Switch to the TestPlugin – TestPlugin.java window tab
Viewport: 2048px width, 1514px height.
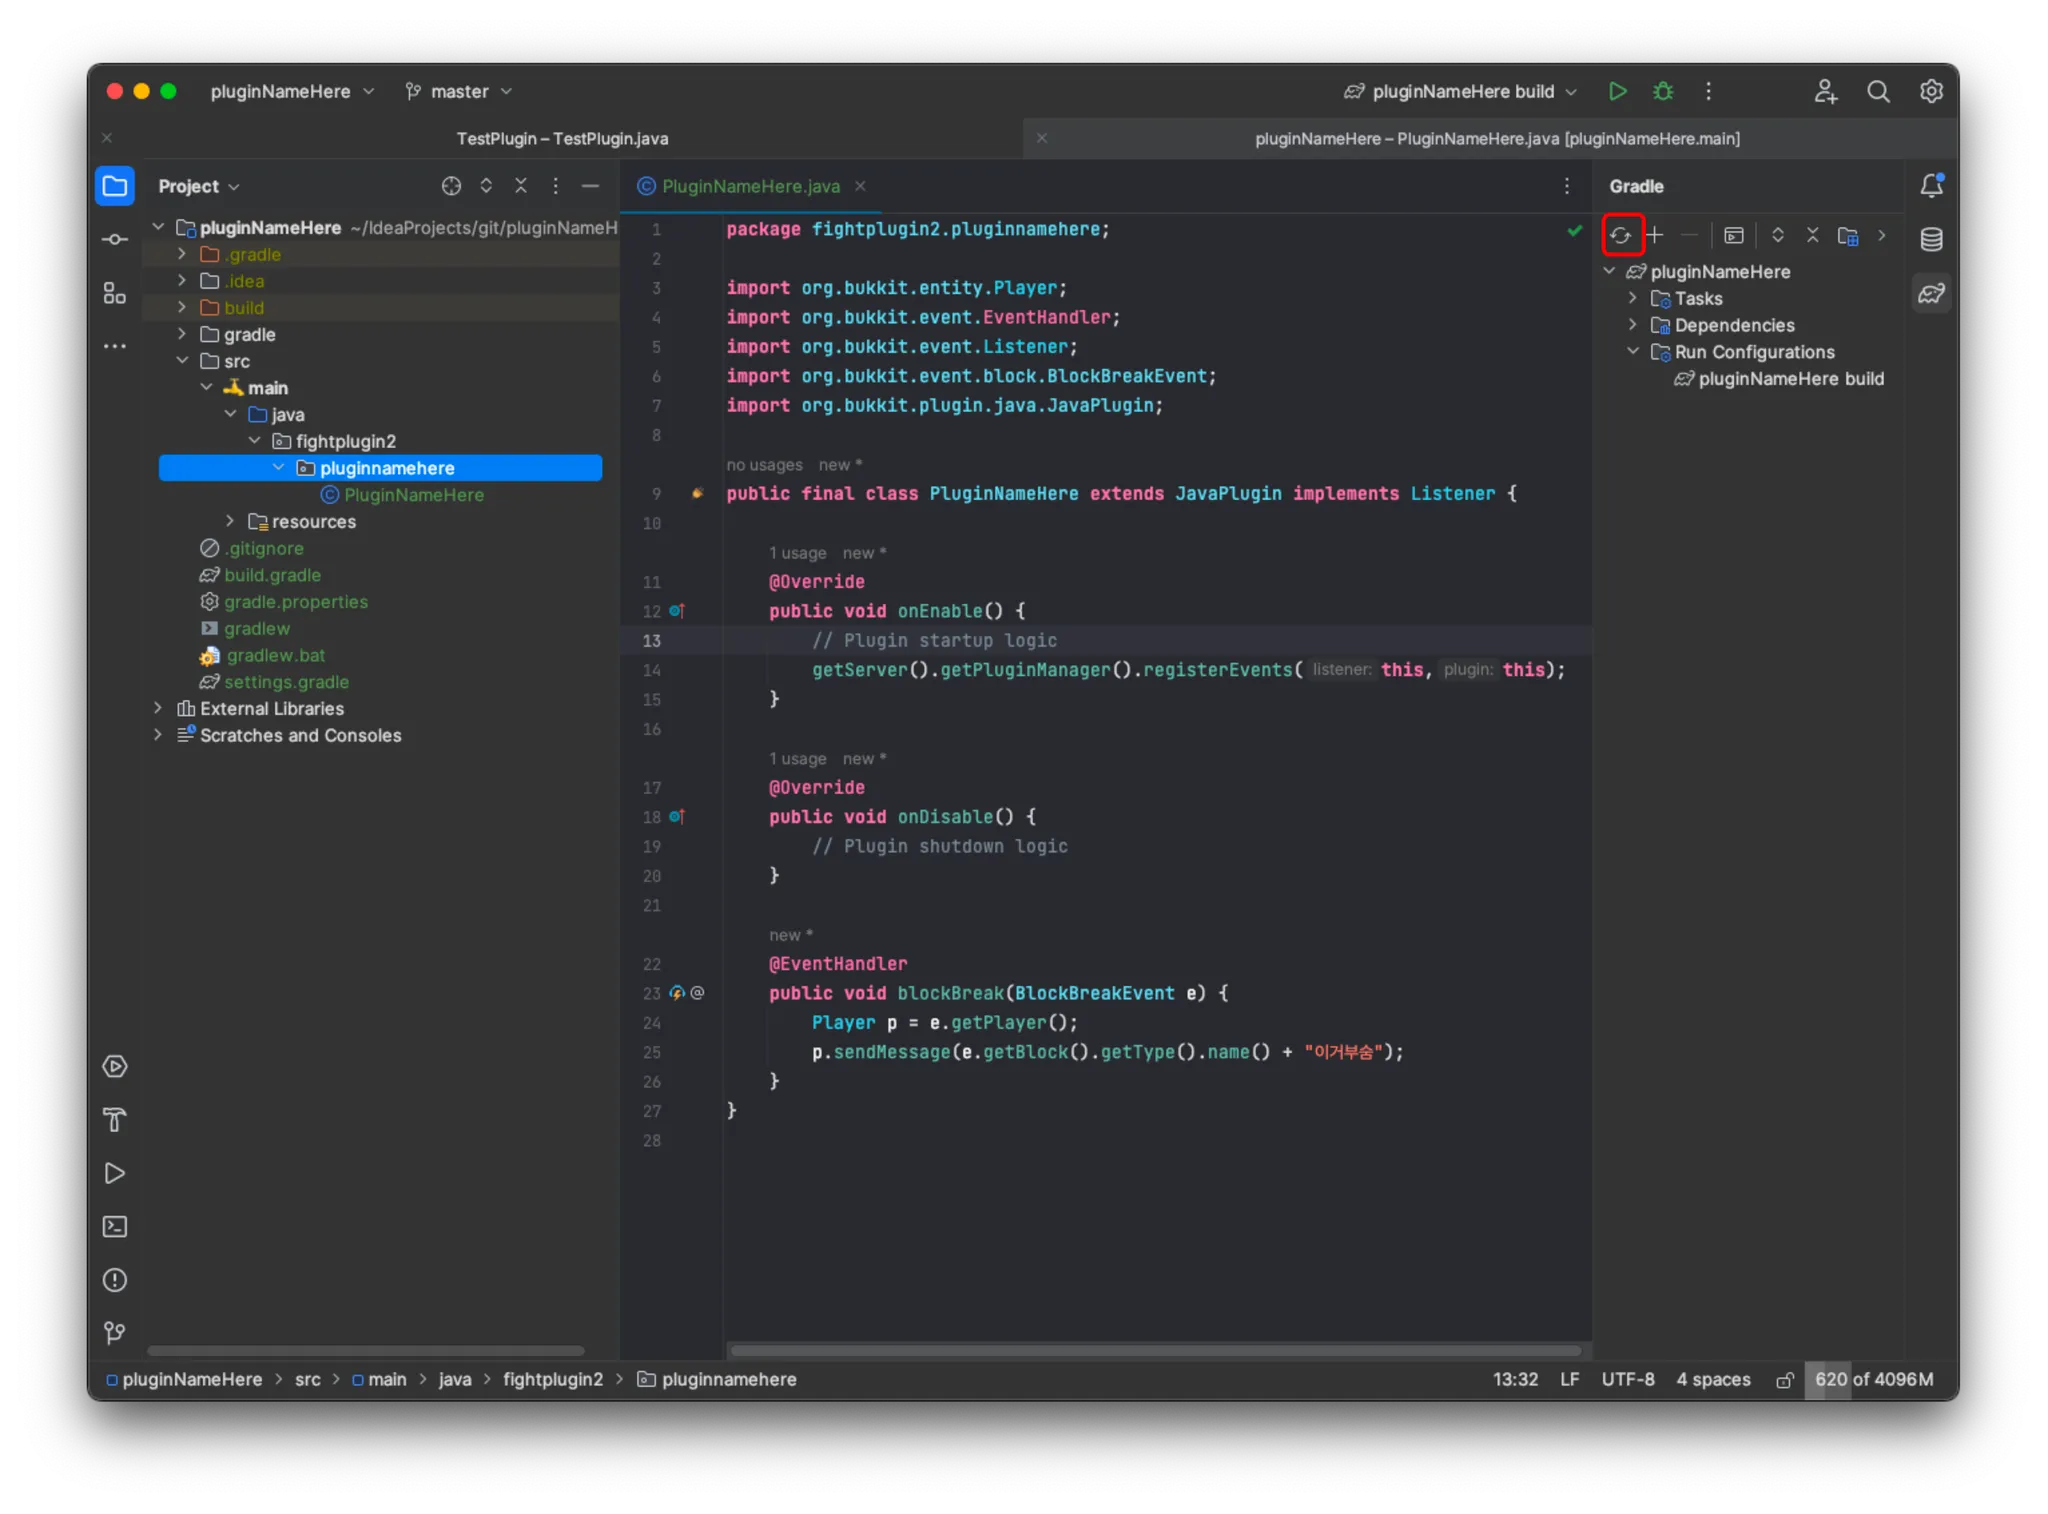pos(562,139)
